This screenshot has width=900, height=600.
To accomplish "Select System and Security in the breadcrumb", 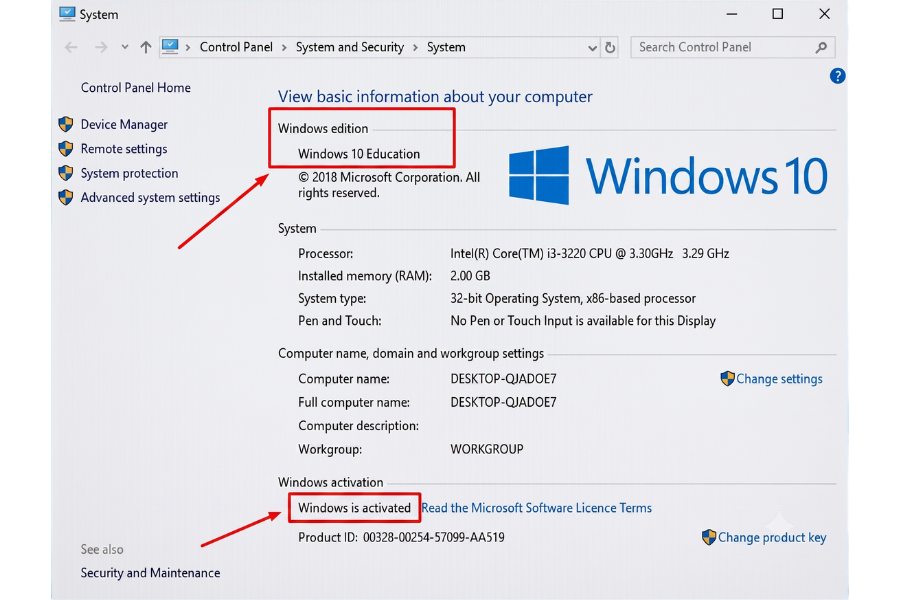I will coord(350,47).
